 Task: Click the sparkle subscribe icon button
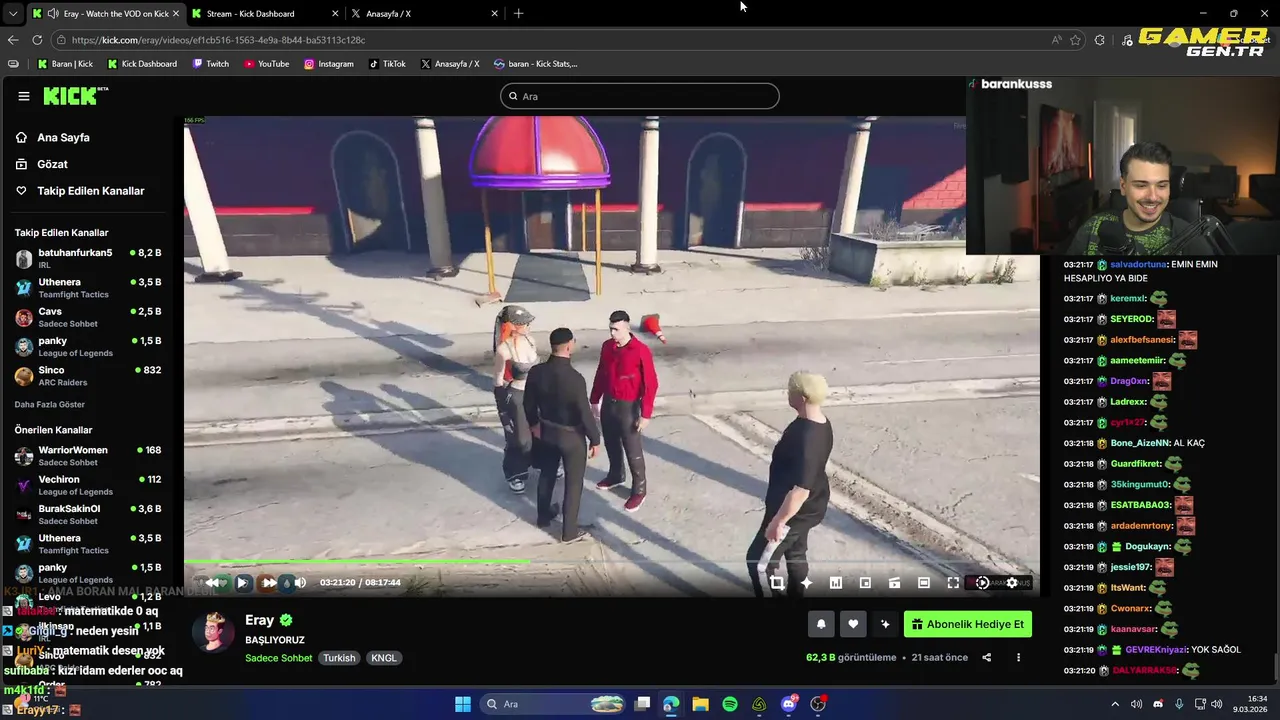885,624
